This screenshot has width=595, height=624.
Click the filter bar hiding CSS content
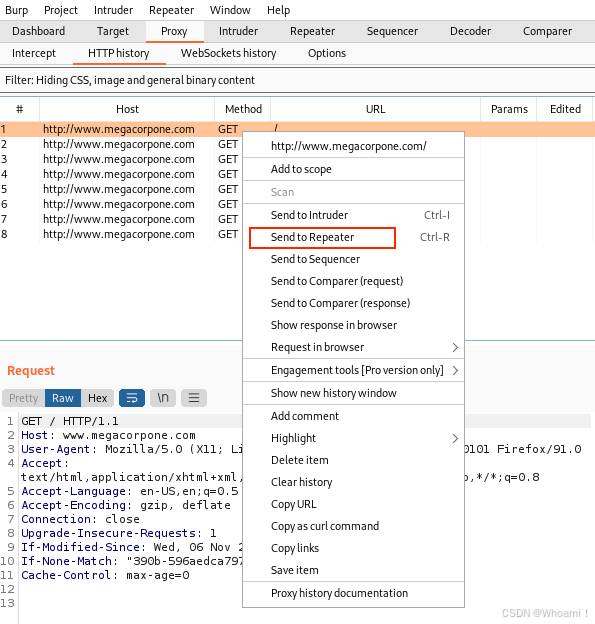tap(297, 80)
